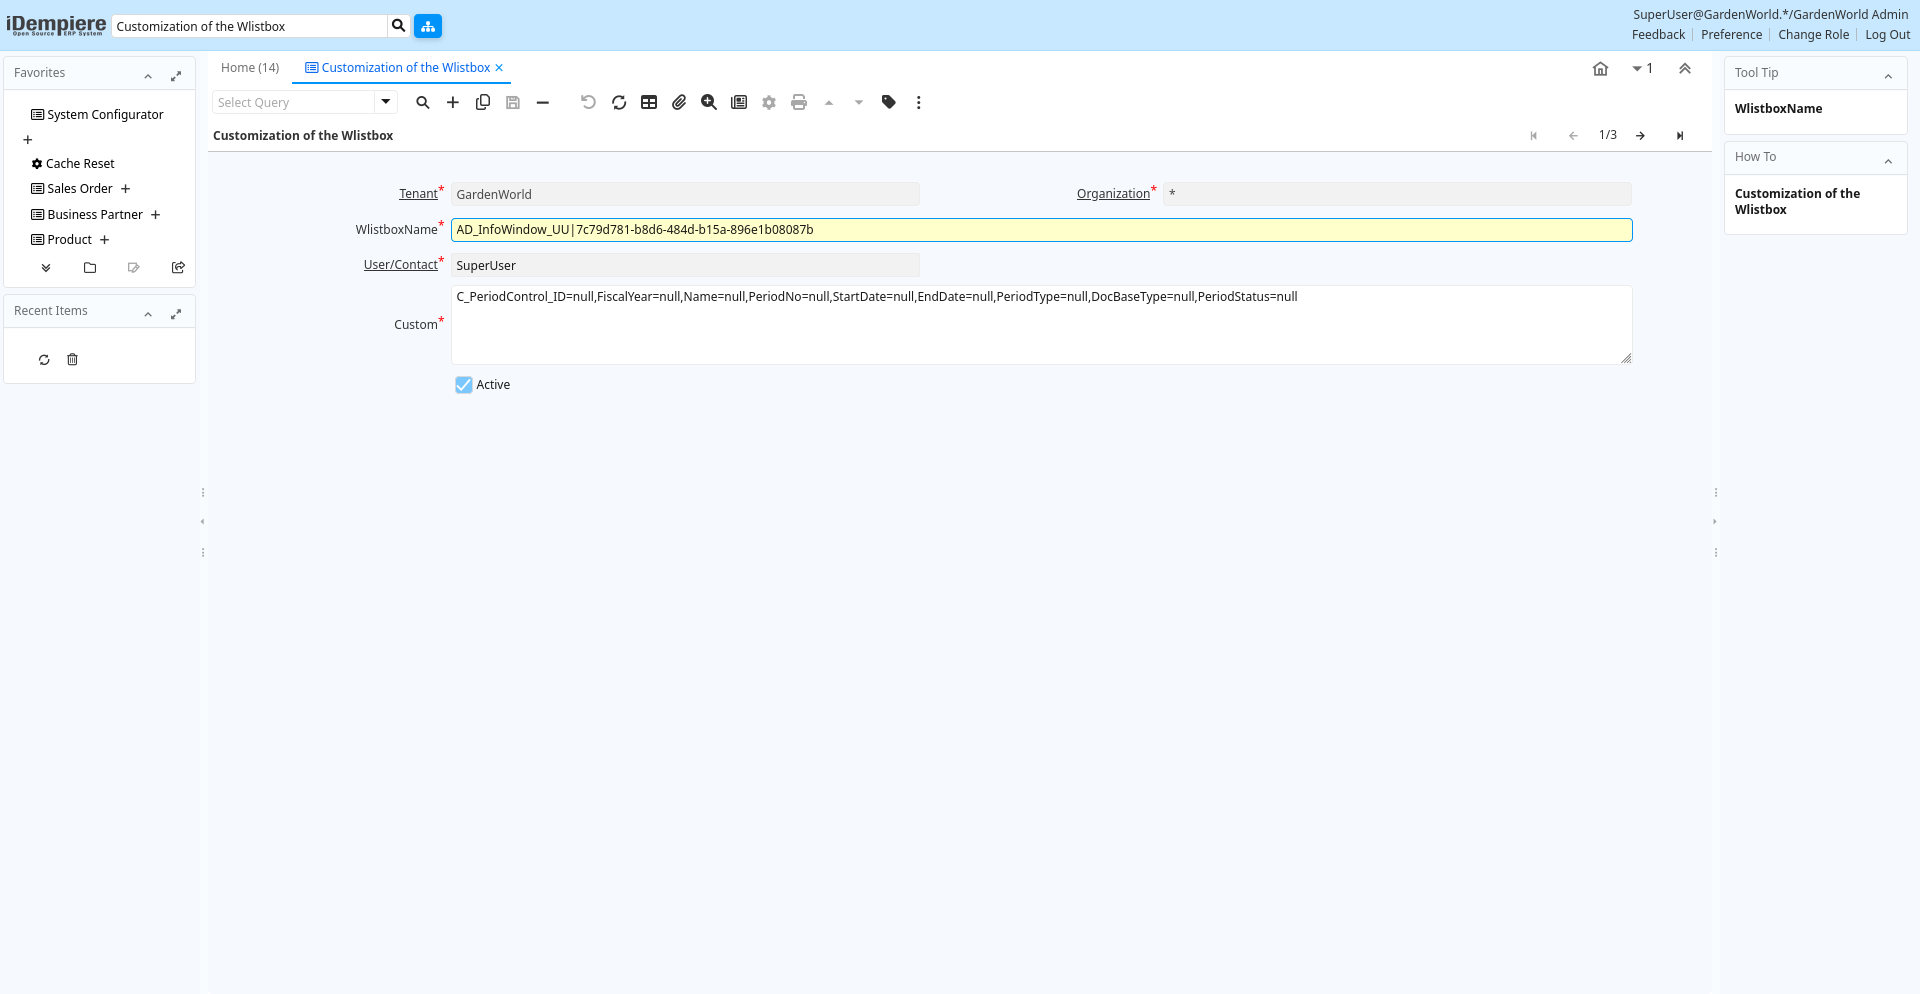
Task: Empty Recent Items with trash icon
Action: point(72,360)
